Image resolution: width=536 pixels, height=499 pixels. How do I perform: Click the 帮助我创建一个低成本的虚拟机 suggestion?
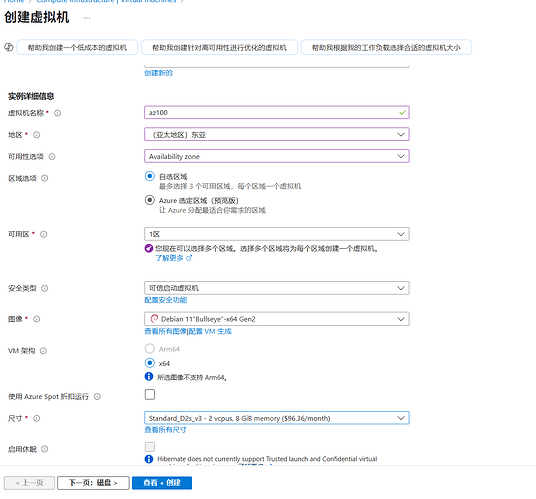point(77,48)
